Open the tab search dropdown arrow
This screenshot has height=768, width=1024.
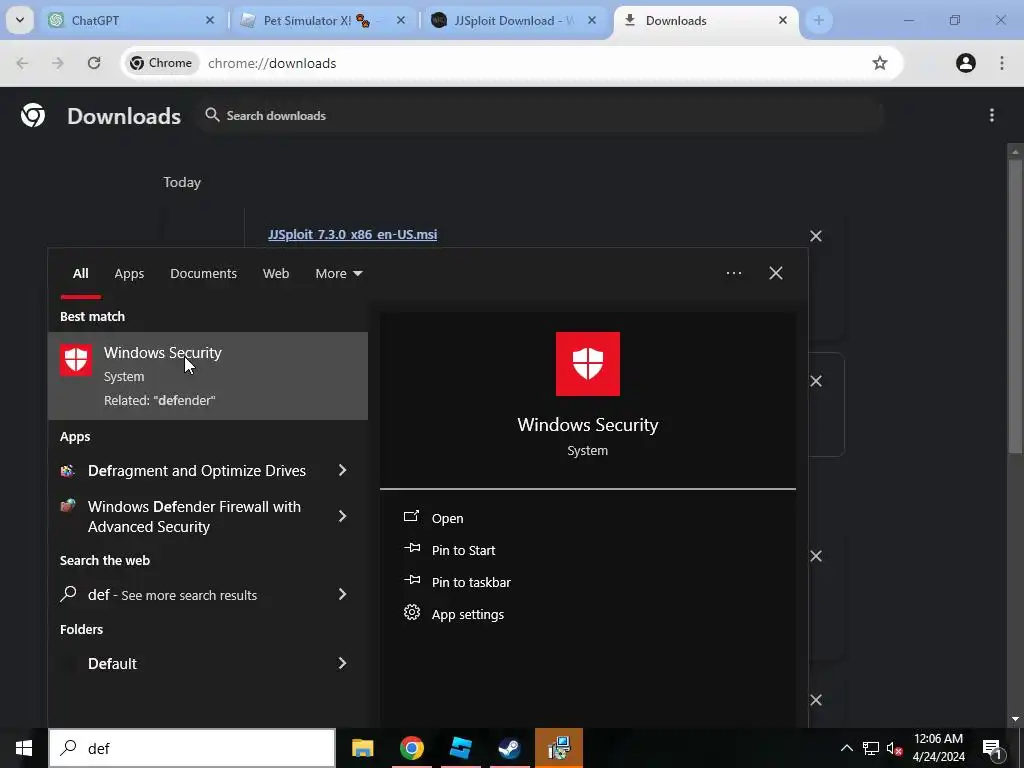20,20
